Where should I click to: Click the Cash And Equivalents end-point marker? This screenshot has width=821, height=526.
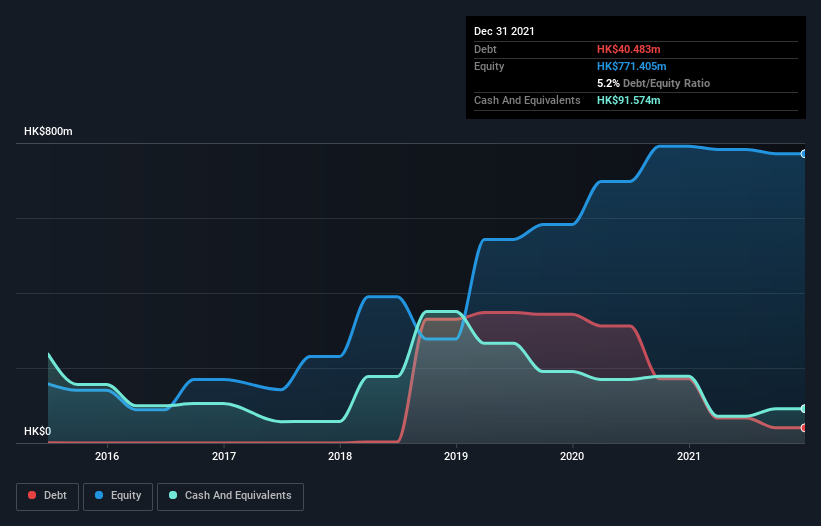804,409
